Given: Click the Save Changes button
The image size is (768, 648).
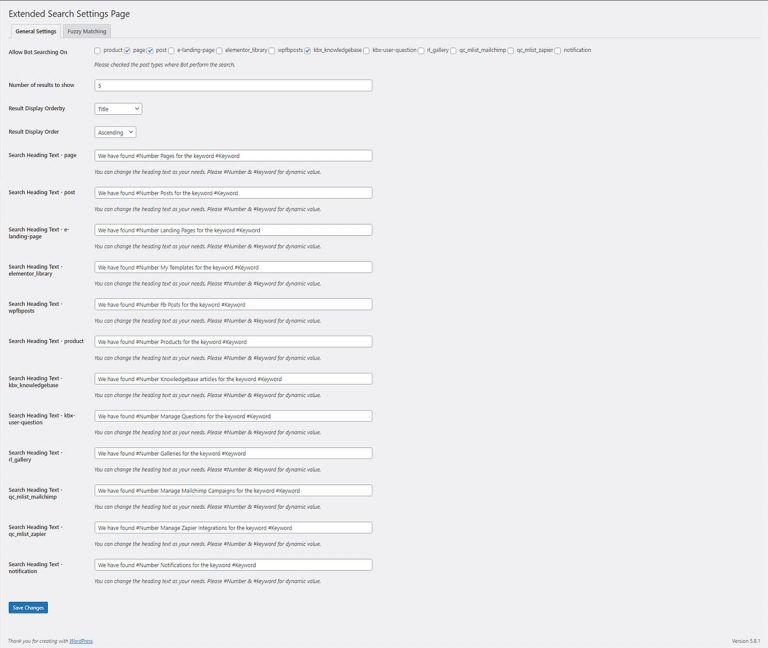Looking at the screenshot, I should [28, 607].
